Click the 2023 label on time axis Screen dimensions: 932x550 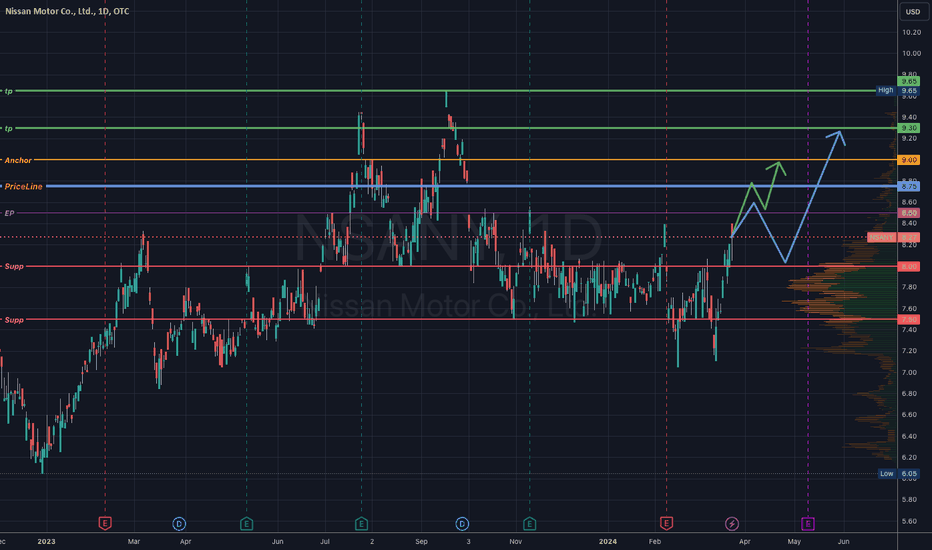46,541
